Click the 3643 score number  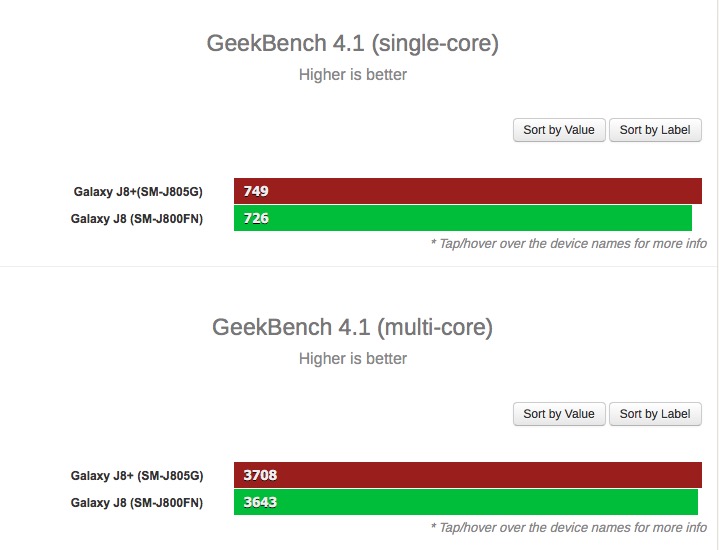pos(260,502)
